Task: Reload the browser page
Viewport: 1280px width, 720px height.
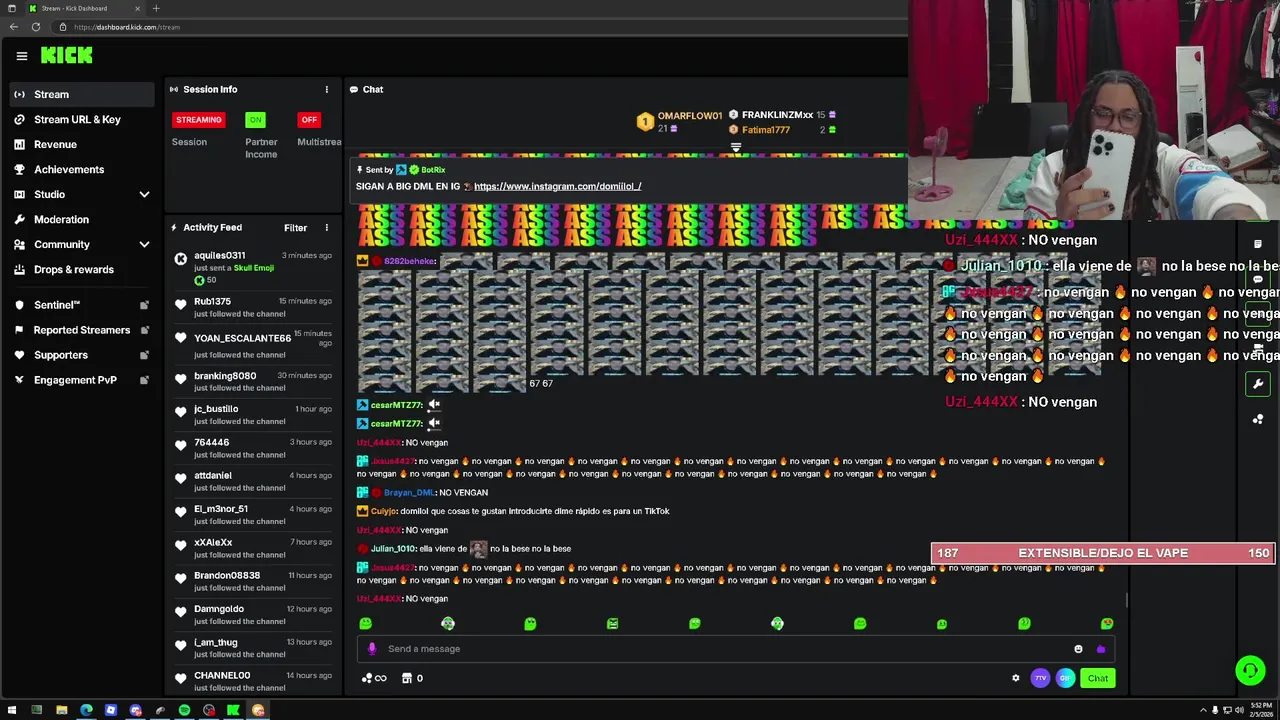Action: click(35, 27)
